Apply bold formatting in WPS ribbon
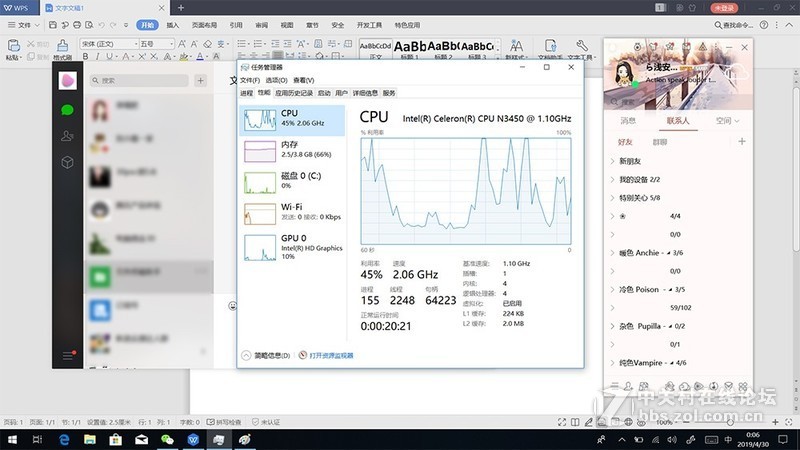This screenshot has height=450, width=800. pos(86,57)
